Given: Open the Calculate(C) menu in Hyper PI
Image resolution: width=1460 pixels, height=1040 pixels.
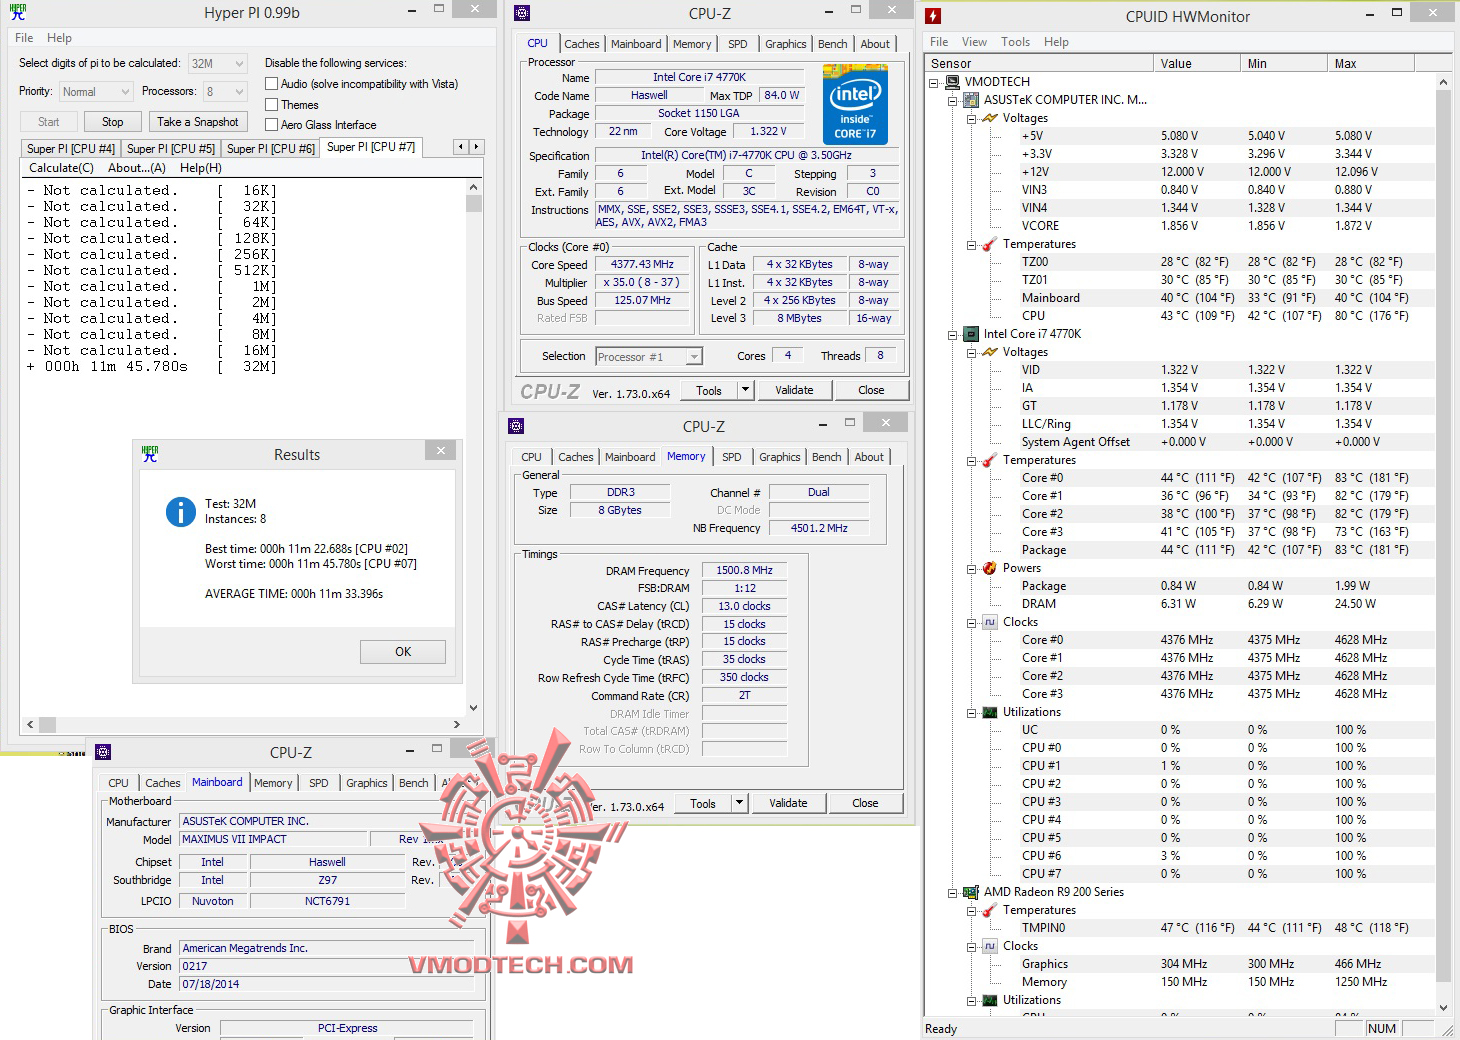Looking at the screenshot, I should pyautogui.click(x=61, y=168).
